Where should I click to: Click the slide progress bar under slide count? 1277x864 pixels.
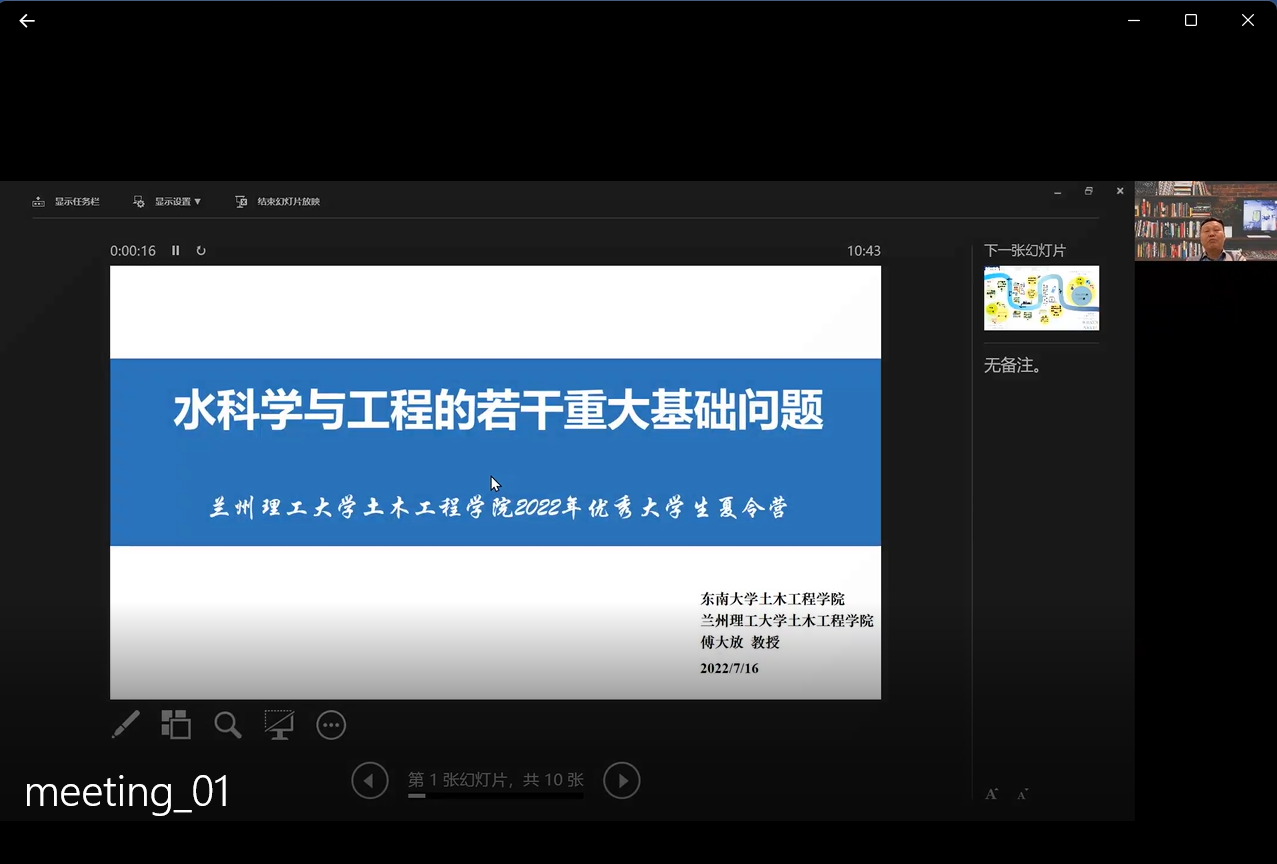tap(495, 796)
